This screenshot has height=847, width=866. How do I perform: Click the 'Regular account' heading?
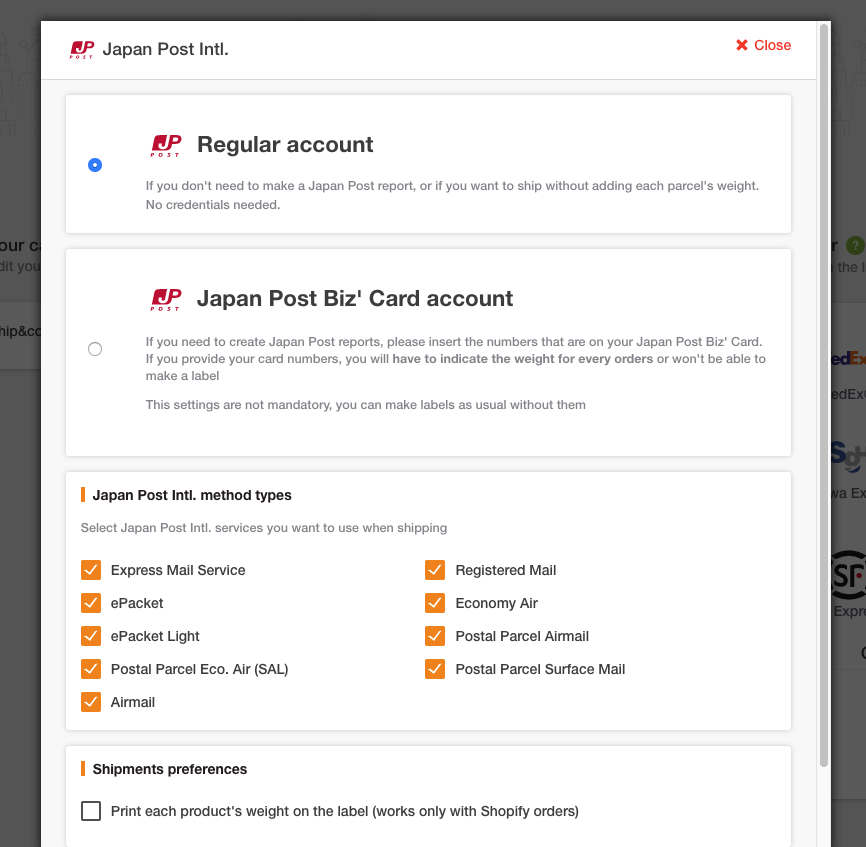coord(285,145)
